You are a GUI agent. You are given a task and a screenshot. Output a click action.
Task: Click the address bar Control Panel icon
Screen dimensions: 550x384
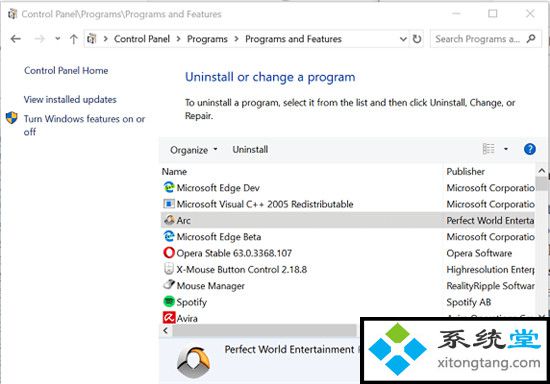(x=92, y=39)
